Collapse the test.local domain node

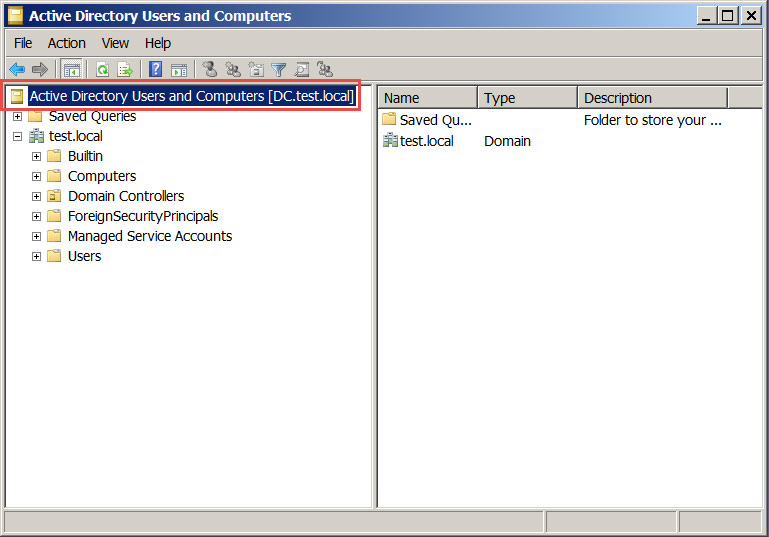[x=17, y=136]
